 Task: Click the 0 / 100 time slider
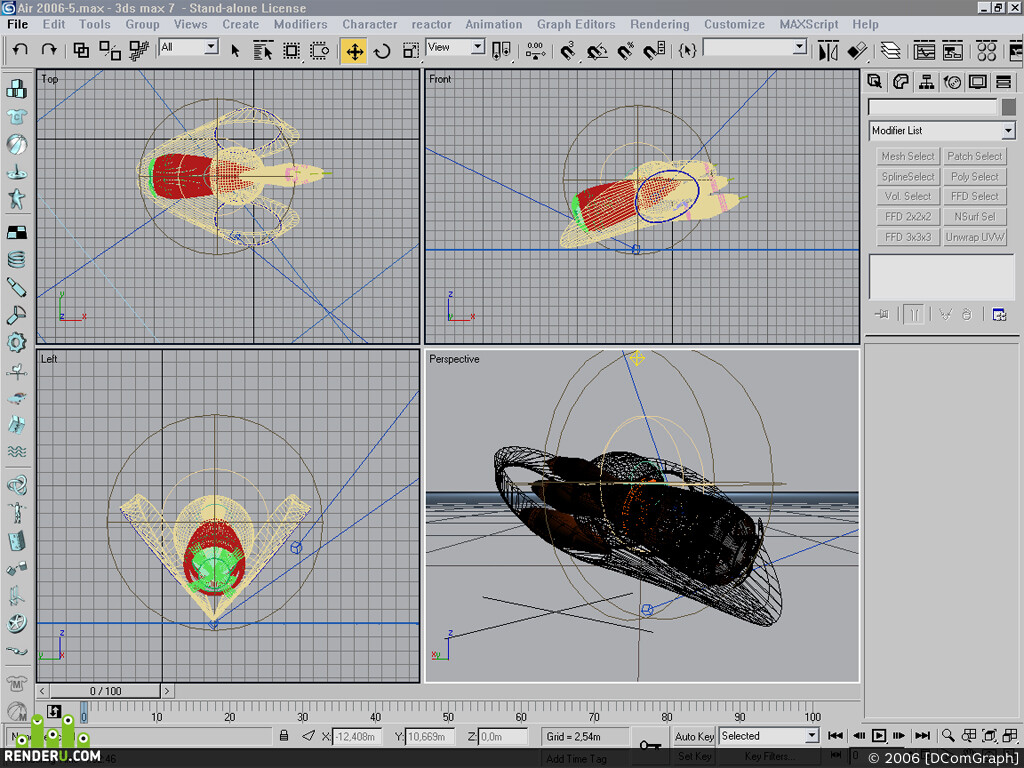click(105, 691)
